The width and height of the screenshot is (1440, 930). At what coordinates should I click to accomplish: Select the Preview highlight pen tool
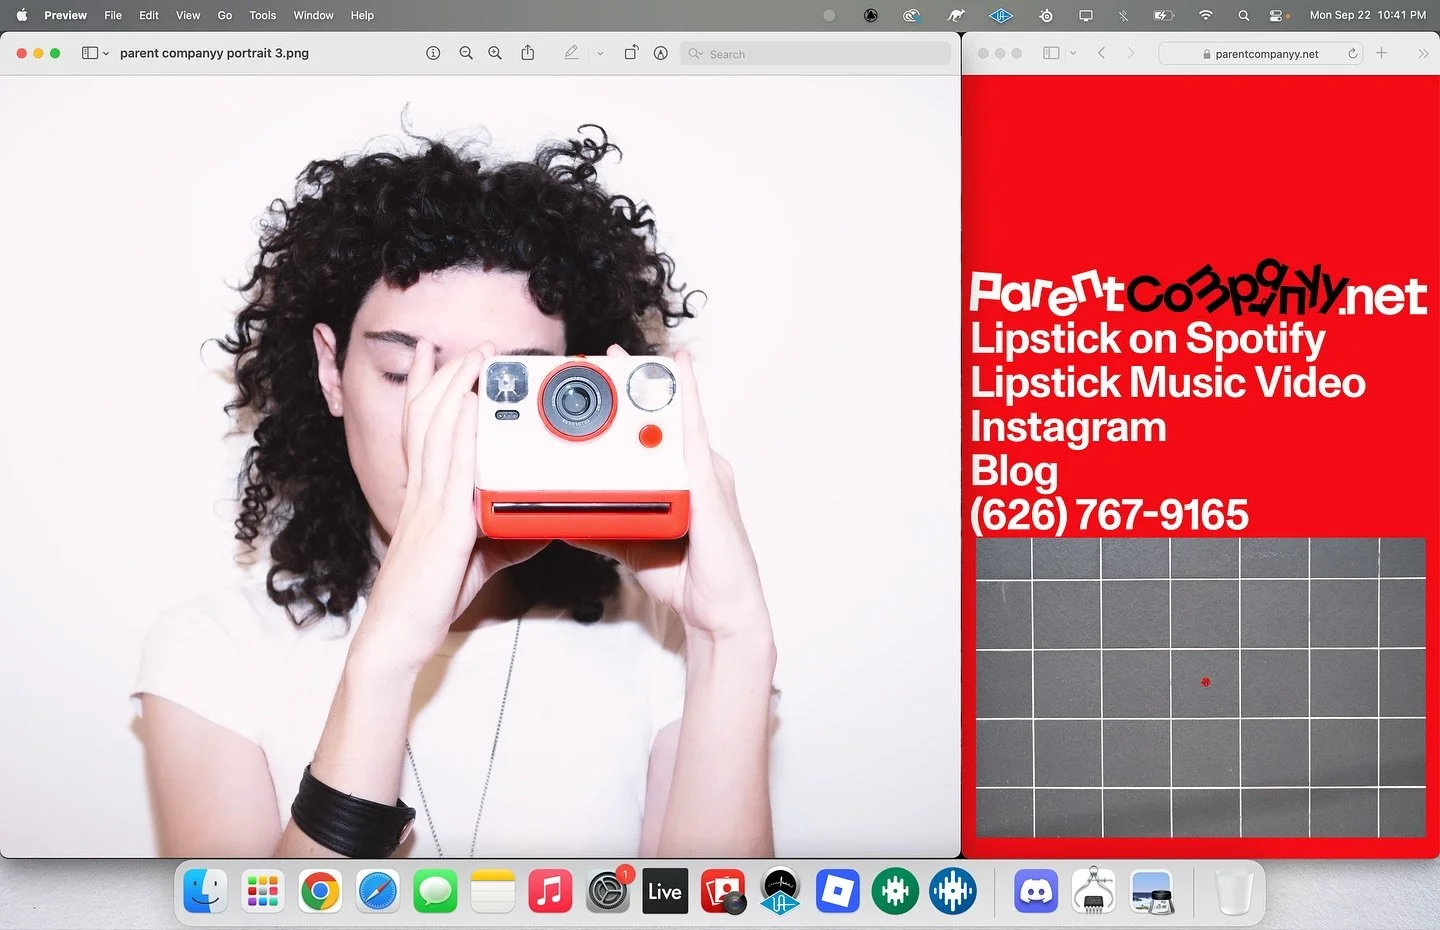pos(571,53)
